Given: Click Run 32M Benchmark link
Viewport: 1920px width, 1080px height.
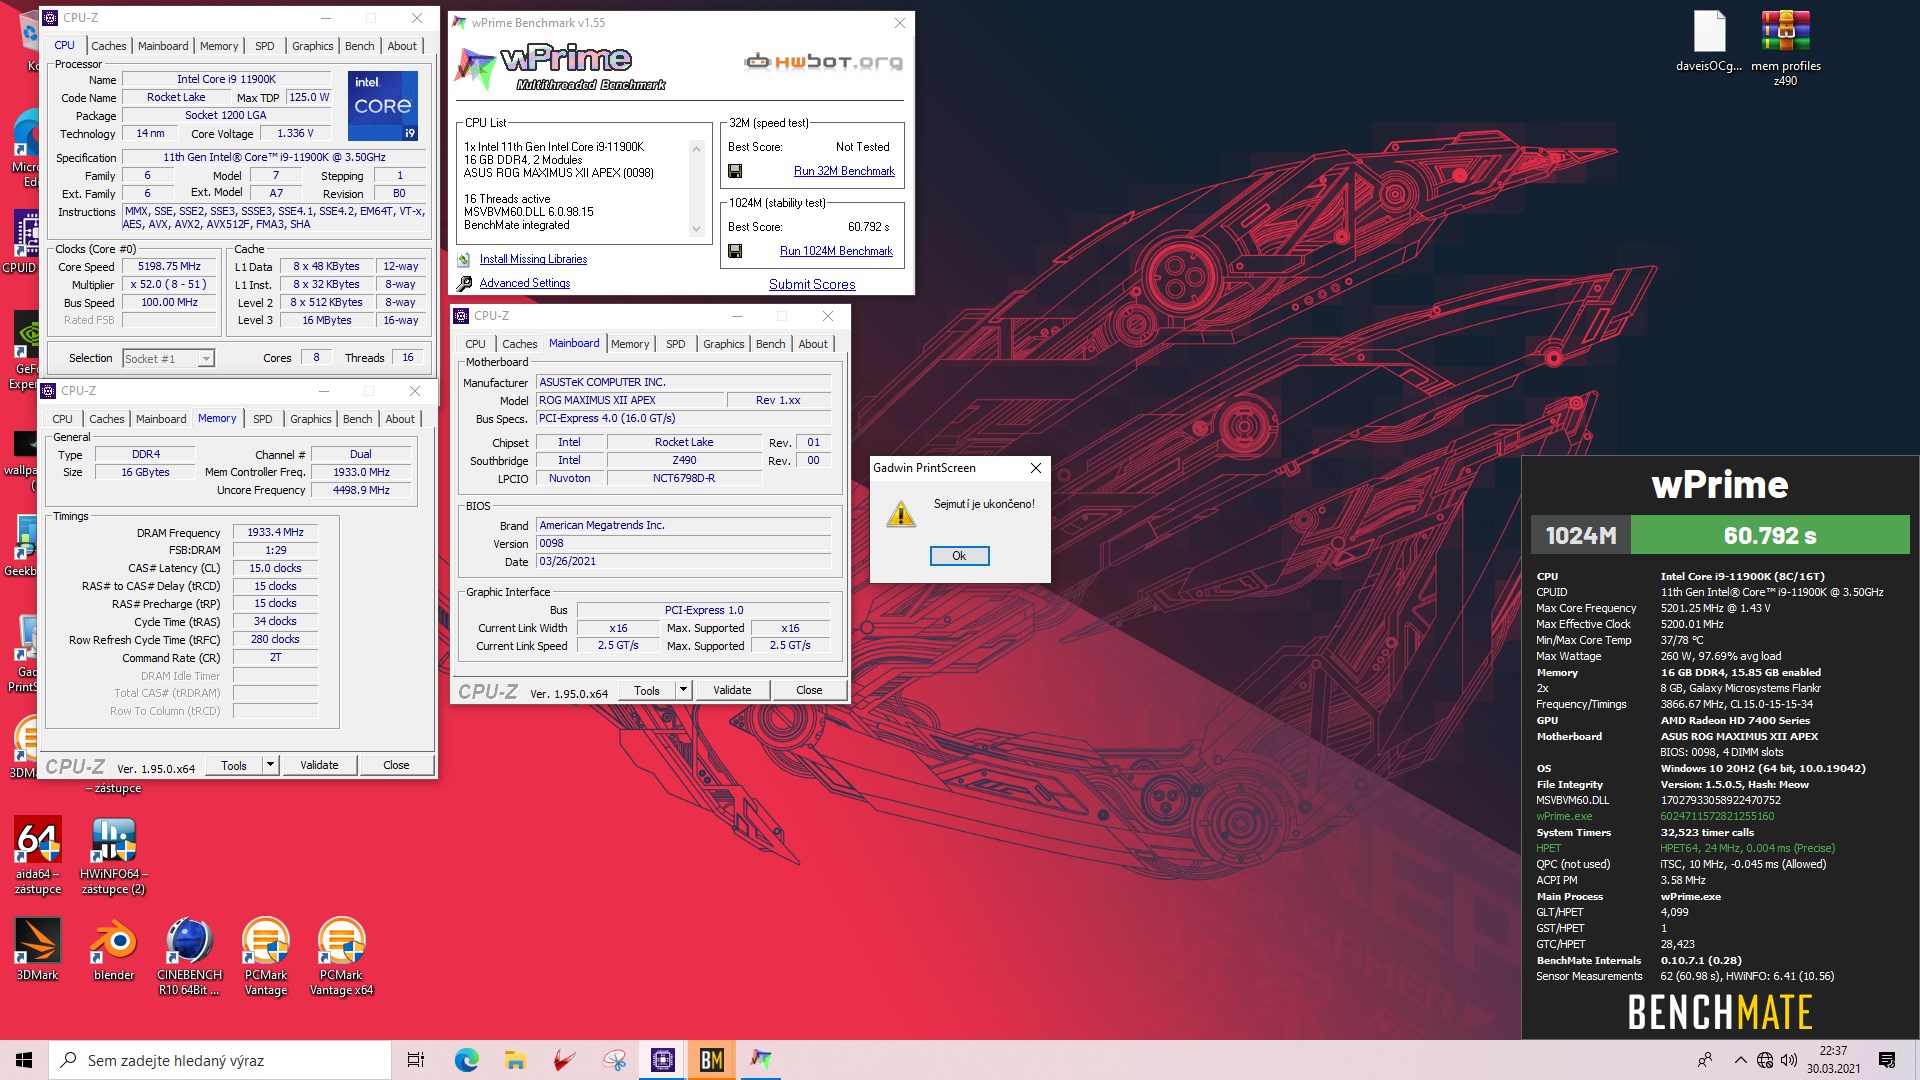Looking at the screenshot, I should point(844,171).
